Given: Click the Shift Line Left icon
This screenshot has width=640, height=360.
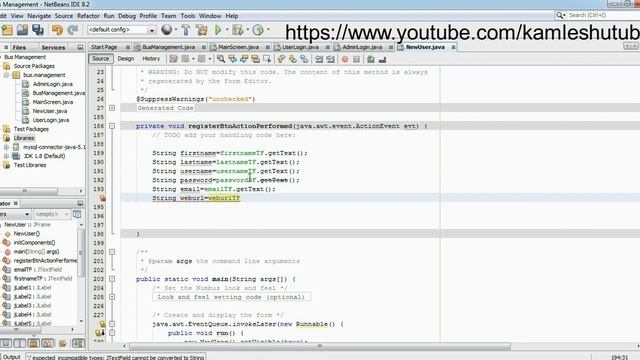Looking at the screenshot, I should (x=319, y=59).
